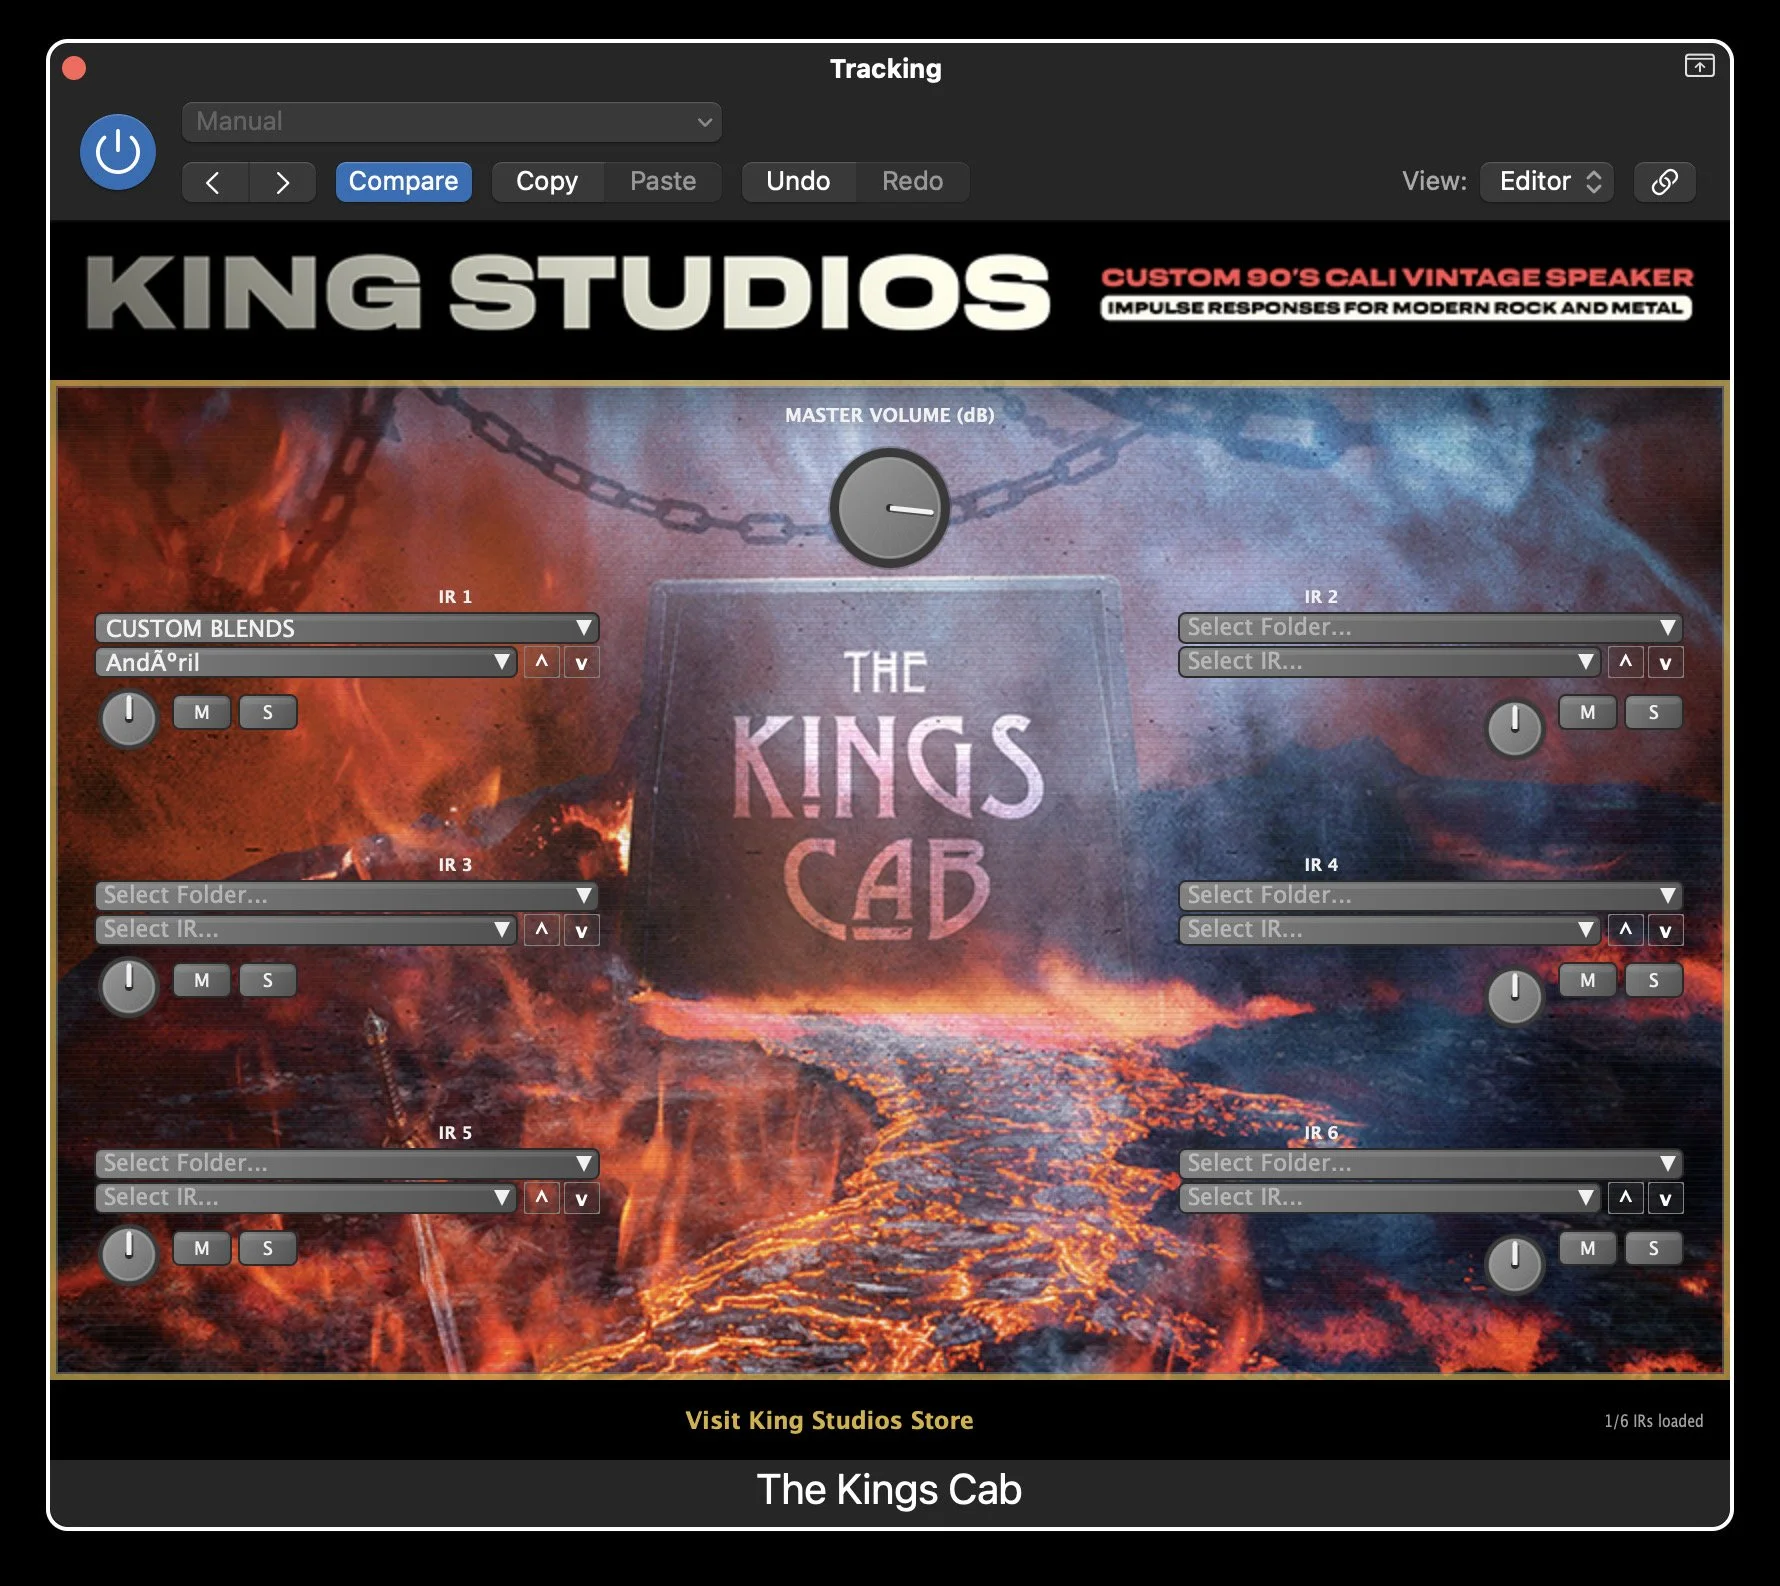Mute IR 4 slot
Viewport: 1780px width, 1586px height.
coord(1588,980)
